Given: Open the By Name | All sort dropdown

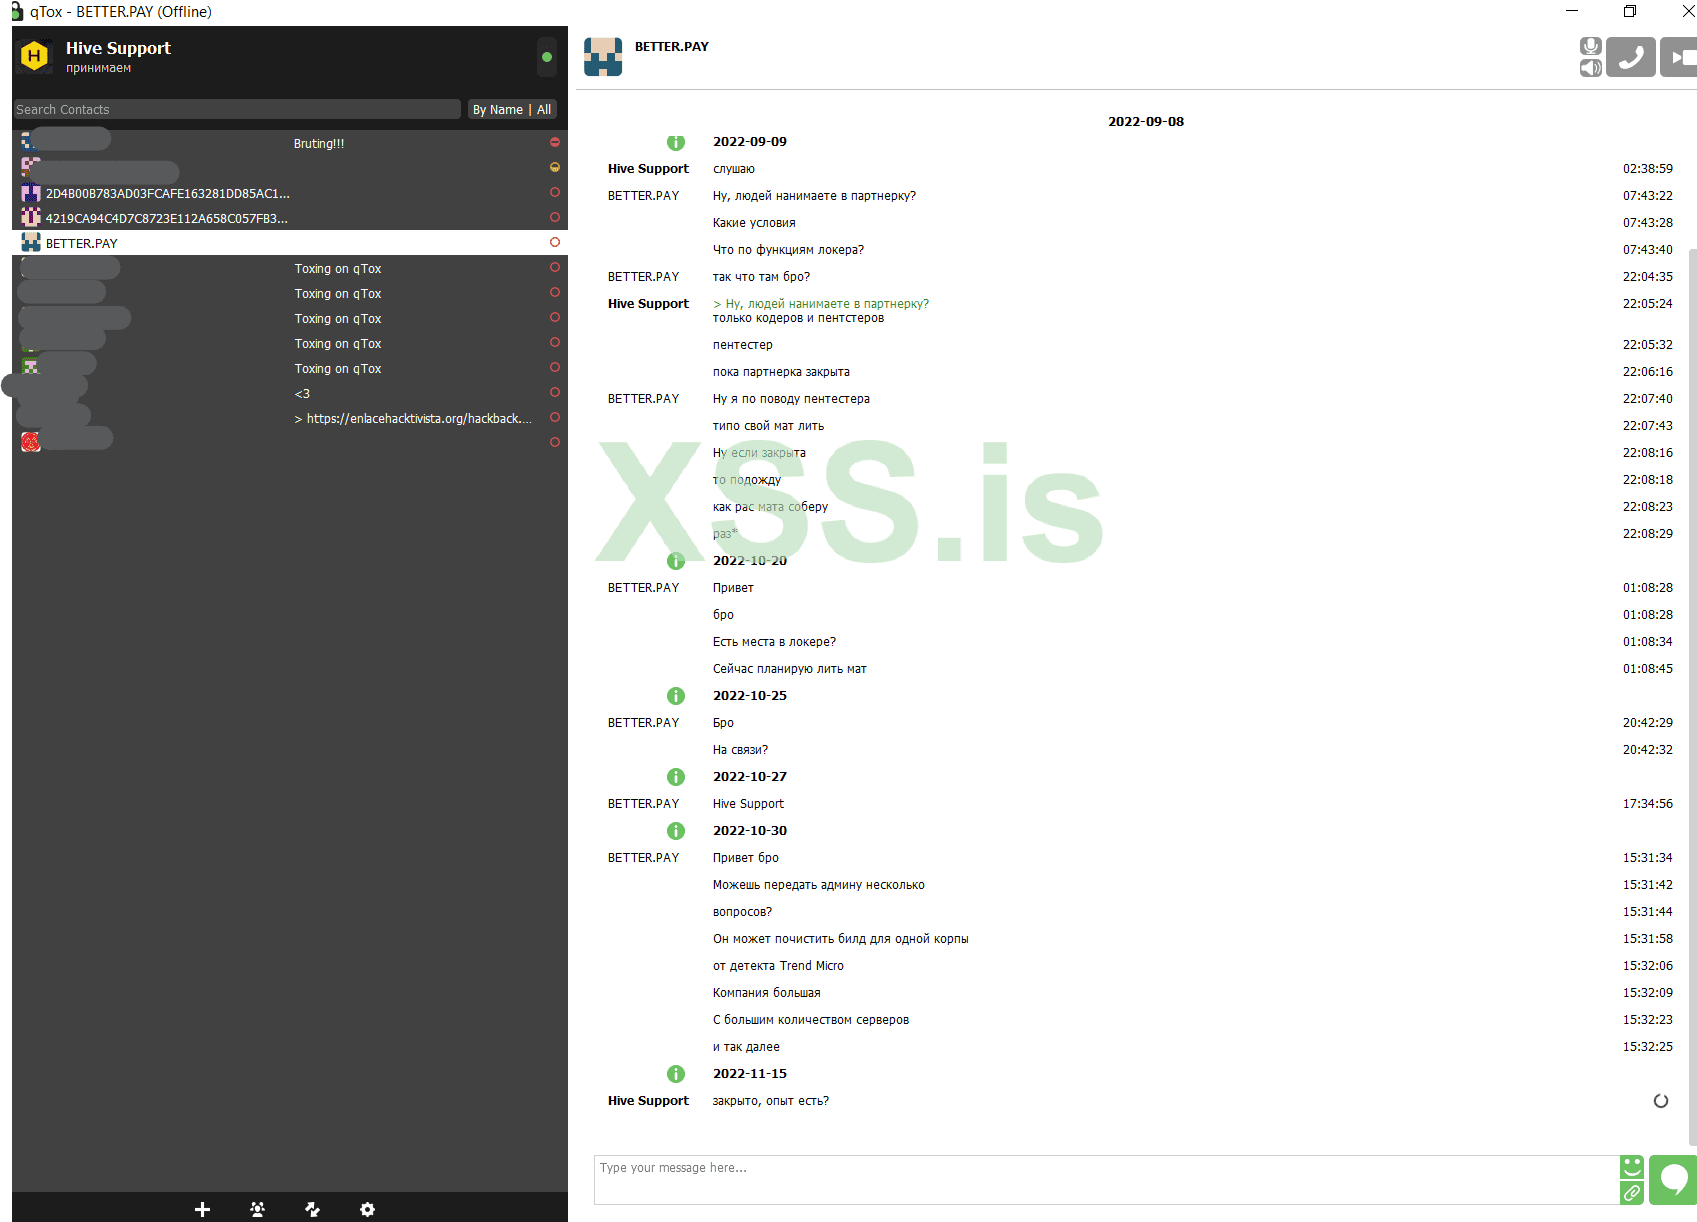Looking at the screenshot, I should click(512, 109).
